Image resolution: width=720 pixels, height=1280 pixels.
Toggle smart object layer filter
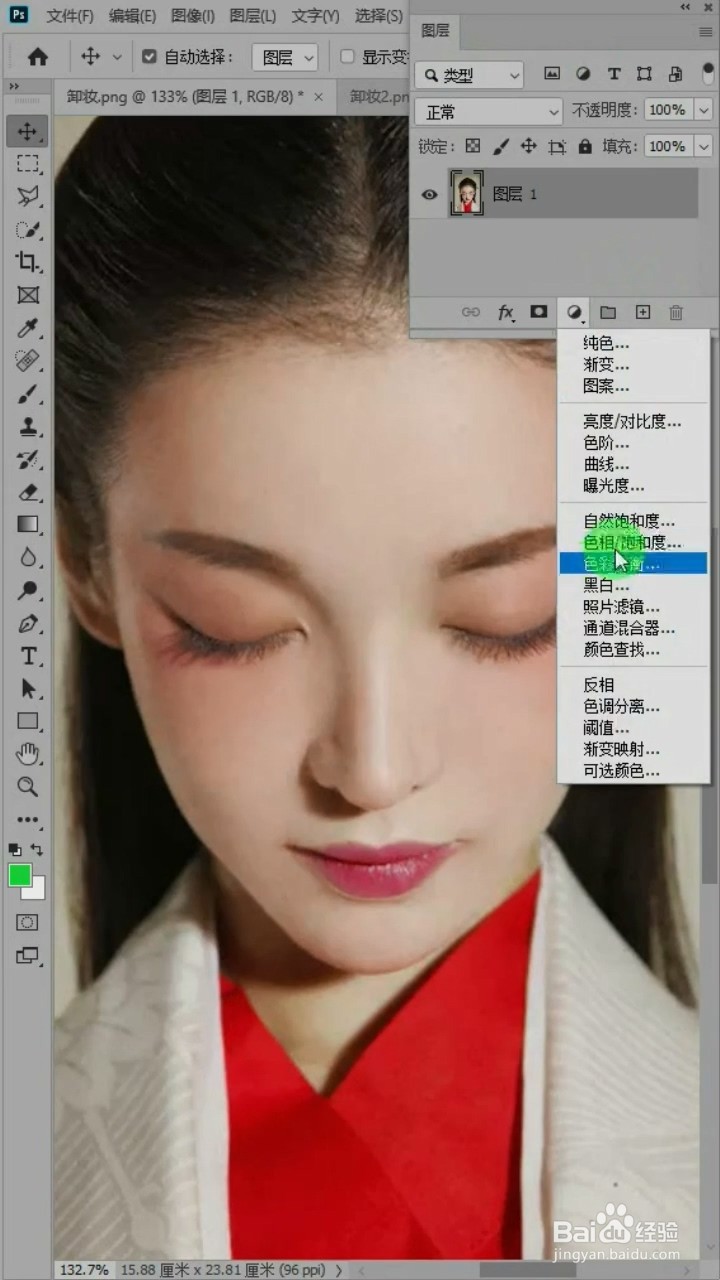click(x=675, y=74)
